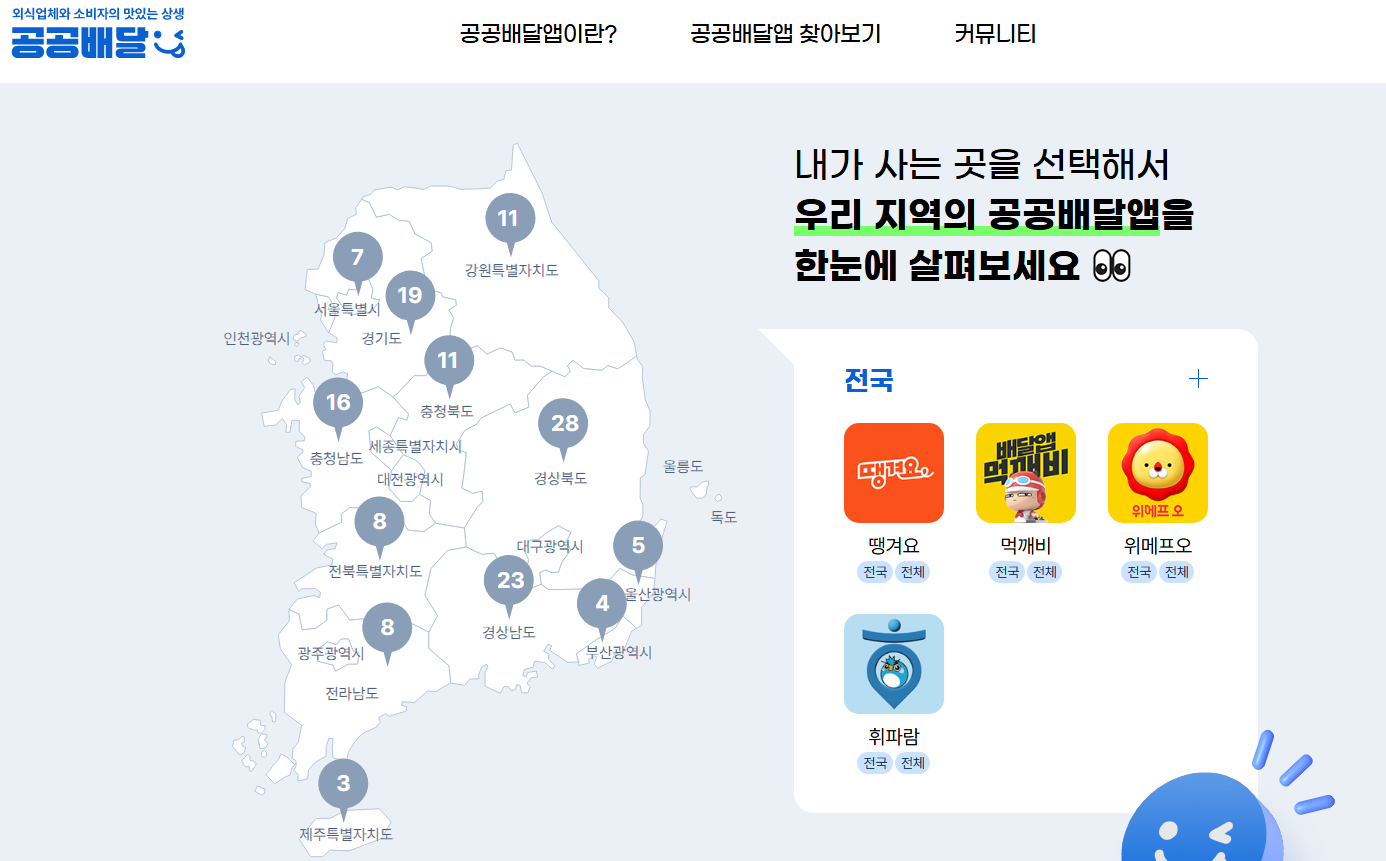This screenshot has width=1386, height=861.
Task: Click the 전라남도 map label
Action: tap(352, 693)
